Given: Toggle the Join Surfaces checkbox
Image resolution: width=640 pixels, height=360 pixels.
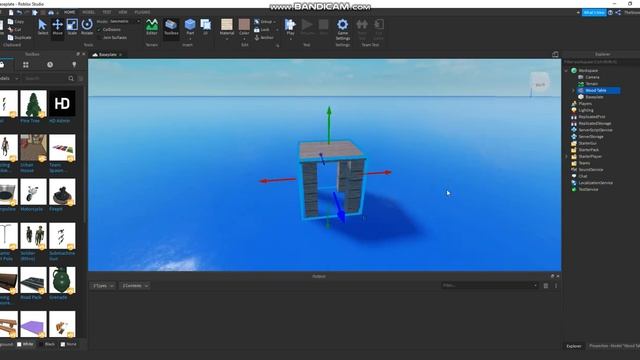Looking at the screenshot, I should click(x=99, y=38).
